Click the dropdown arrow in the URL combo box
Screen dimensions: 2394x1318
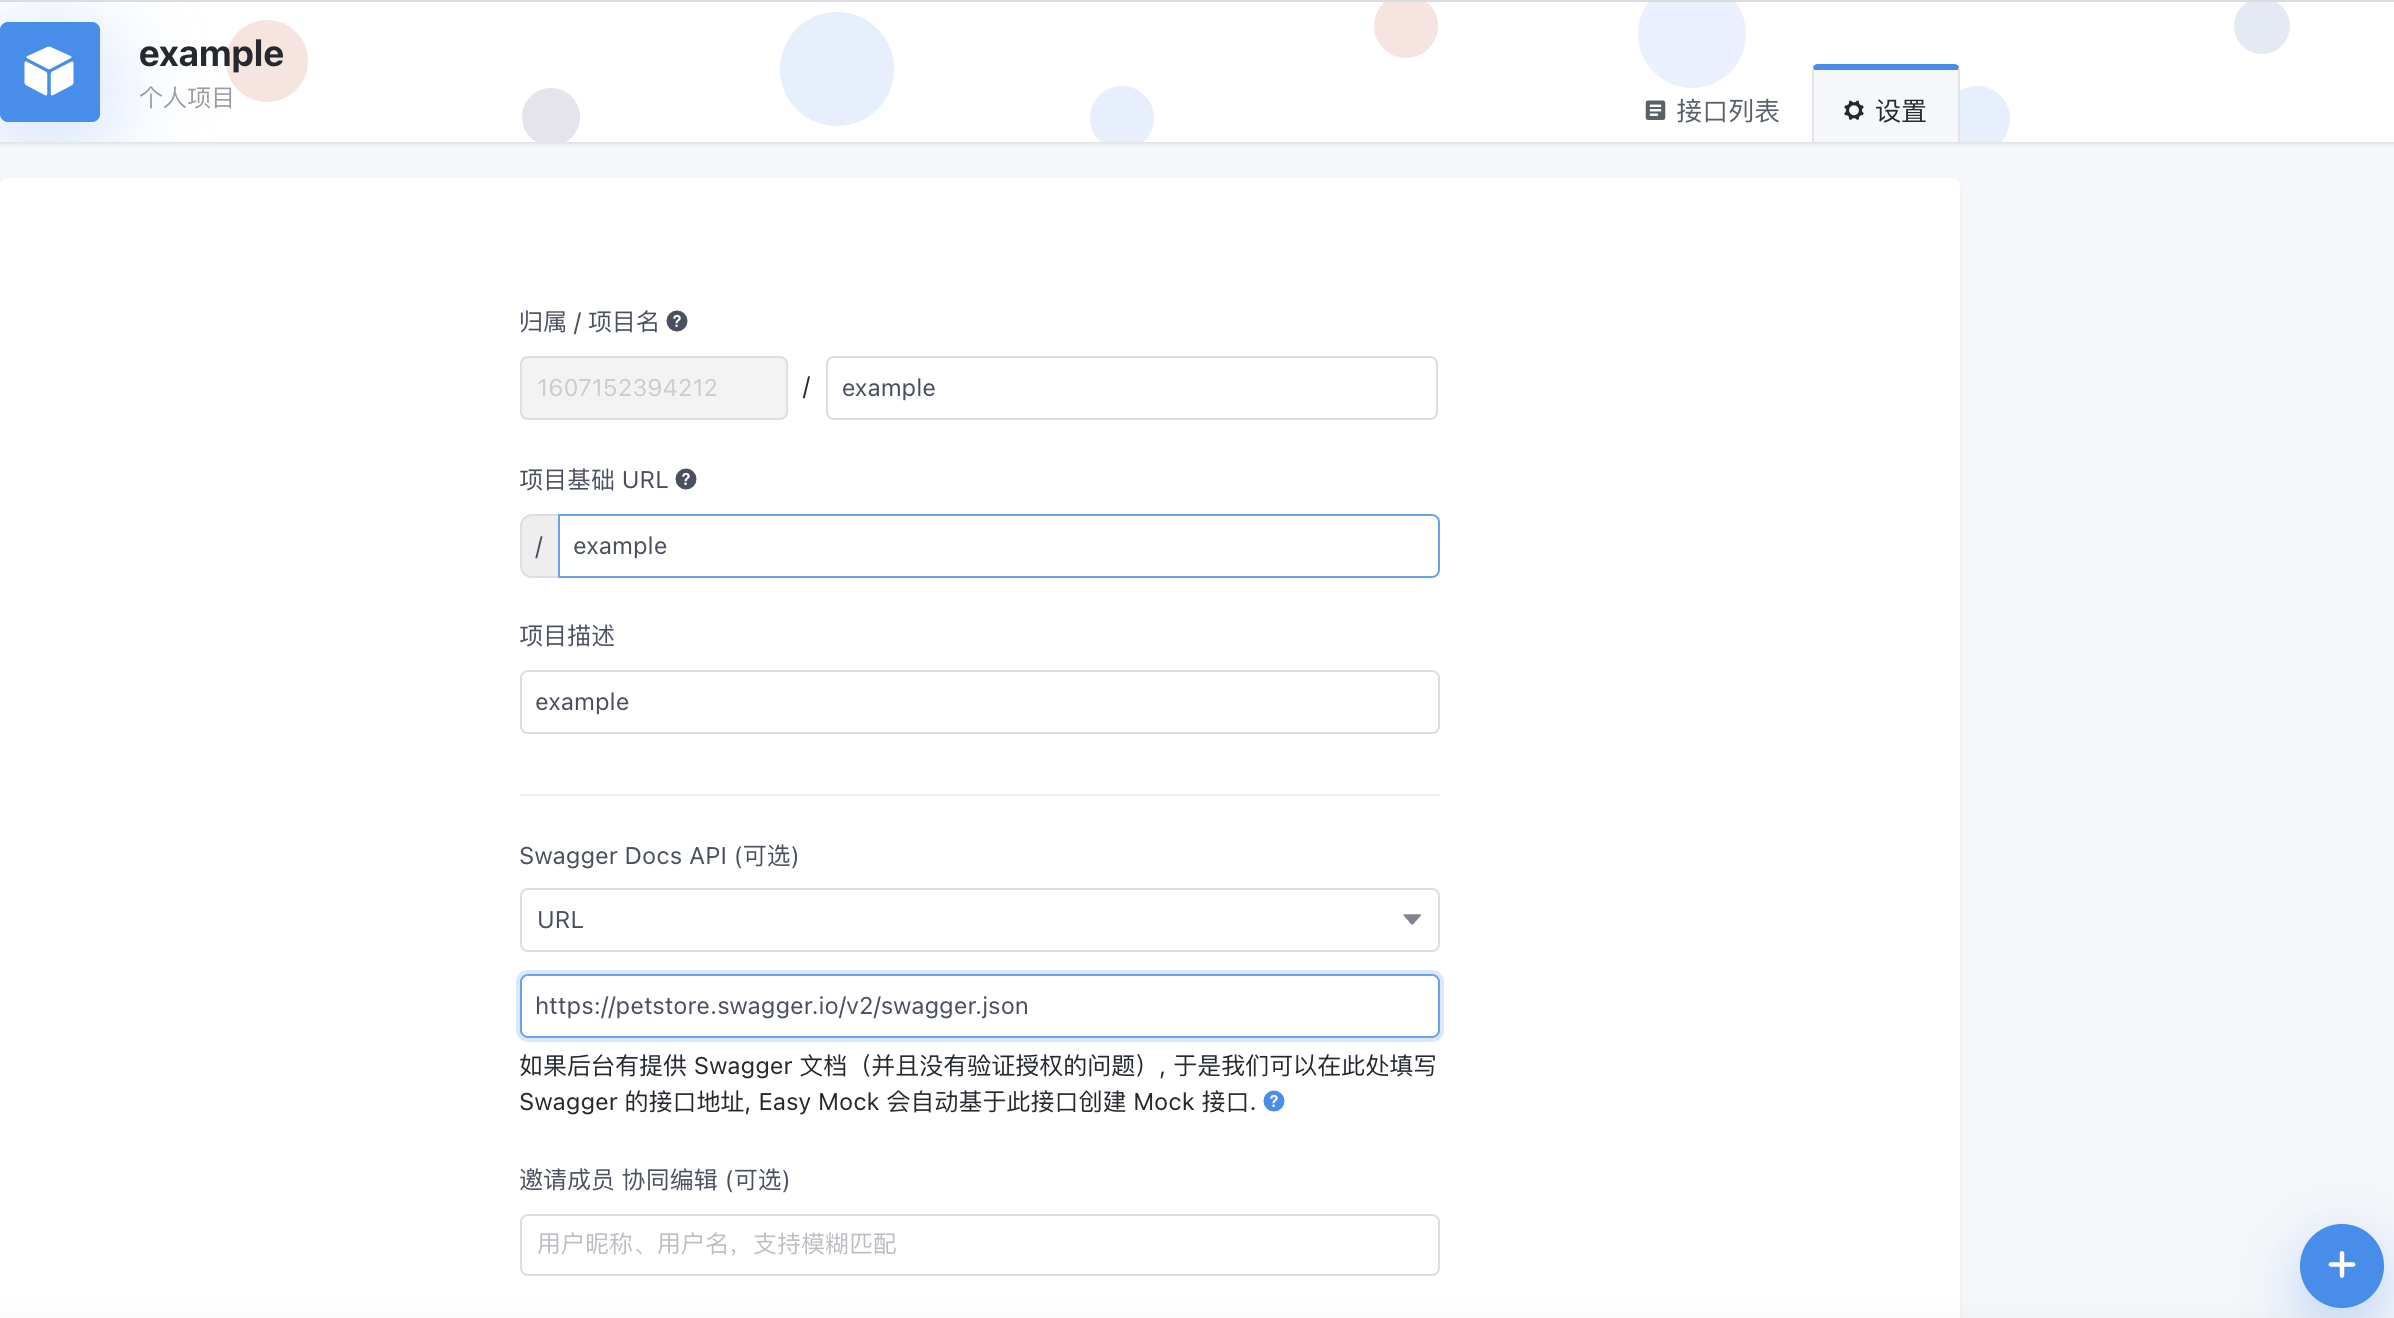pyautogui.click(x=1411, y=920)
